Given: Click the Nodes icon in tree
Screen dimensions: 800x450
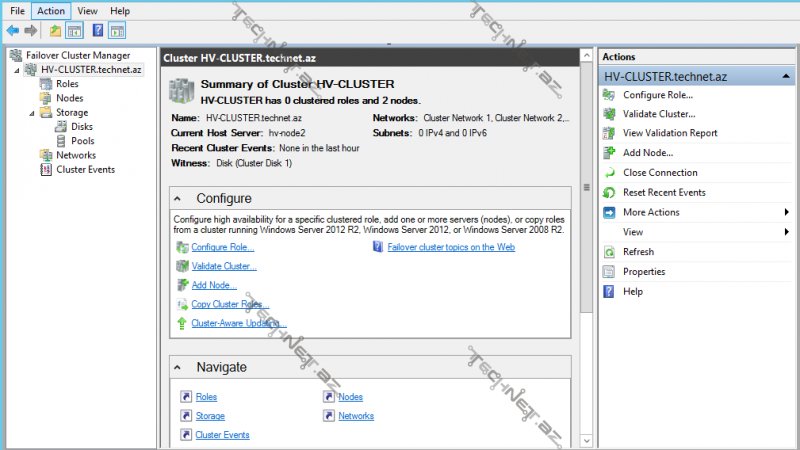Looking at the screenshot, I should click(46, 98).
